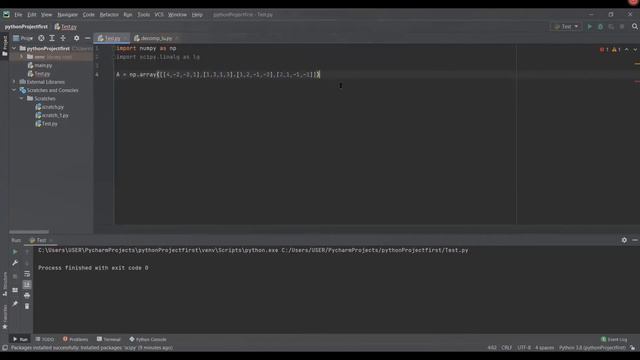This screenshot has height=360, width=640.
Task: Toggle soft-wrap in Run console
Action: 27,273
